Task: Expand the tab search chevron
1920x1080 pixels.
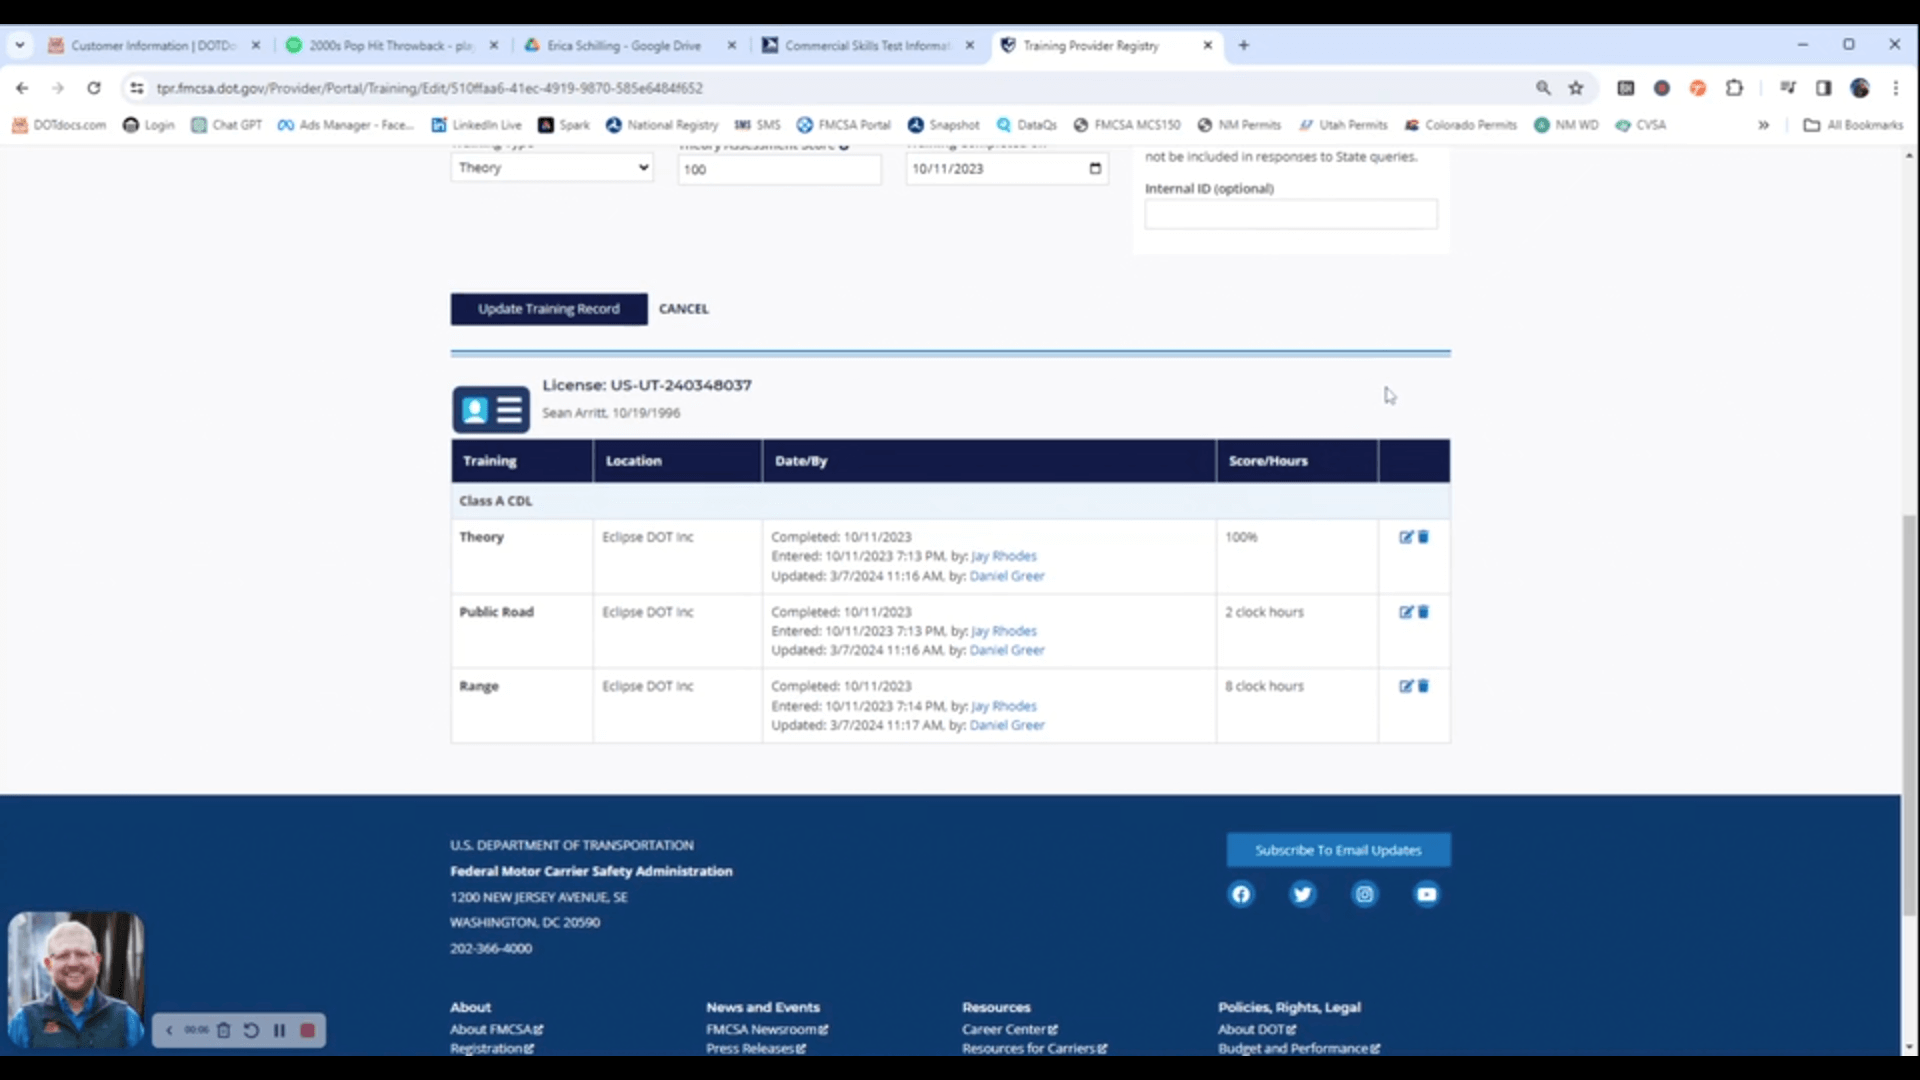Action: 20,45
